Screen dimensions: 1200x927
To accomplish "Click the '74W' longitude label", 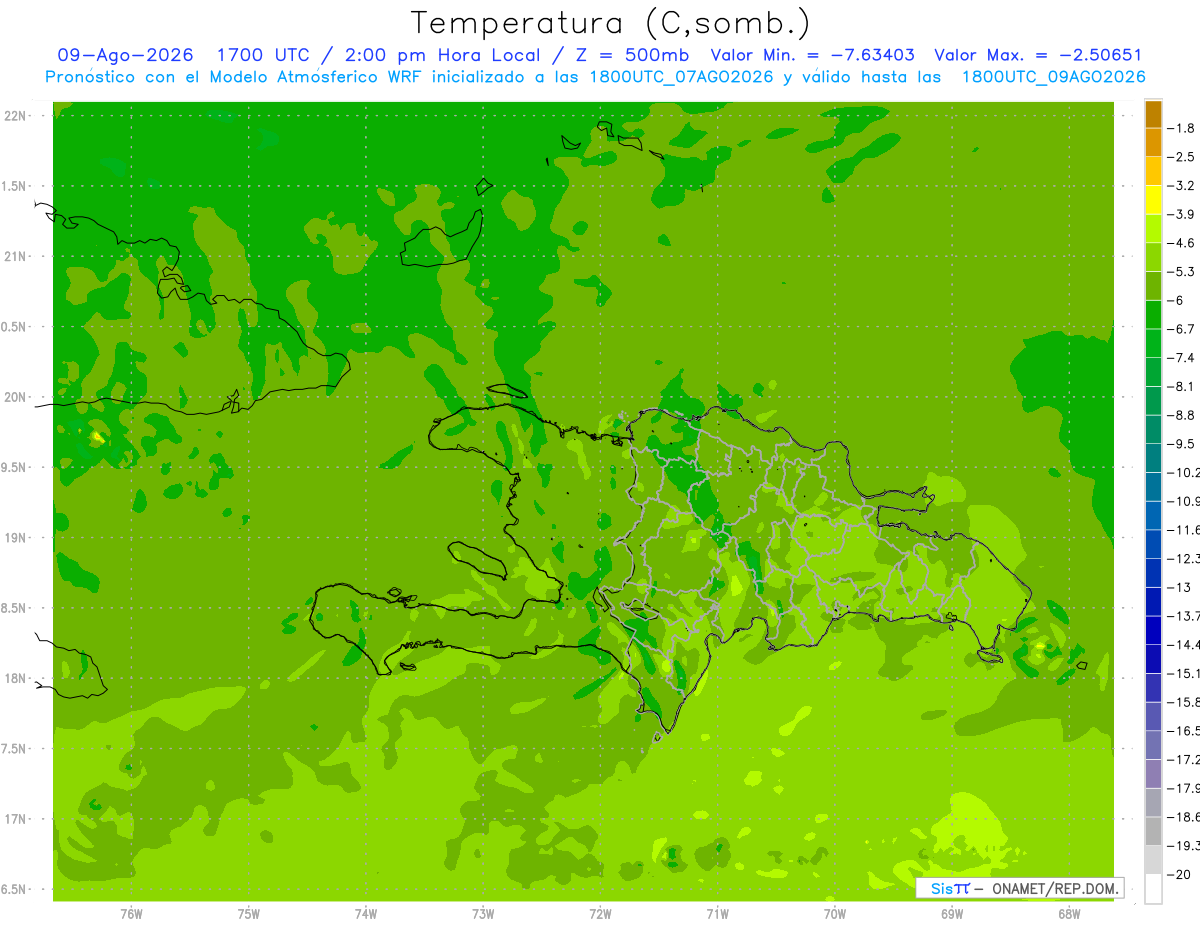I will [365, 913].
